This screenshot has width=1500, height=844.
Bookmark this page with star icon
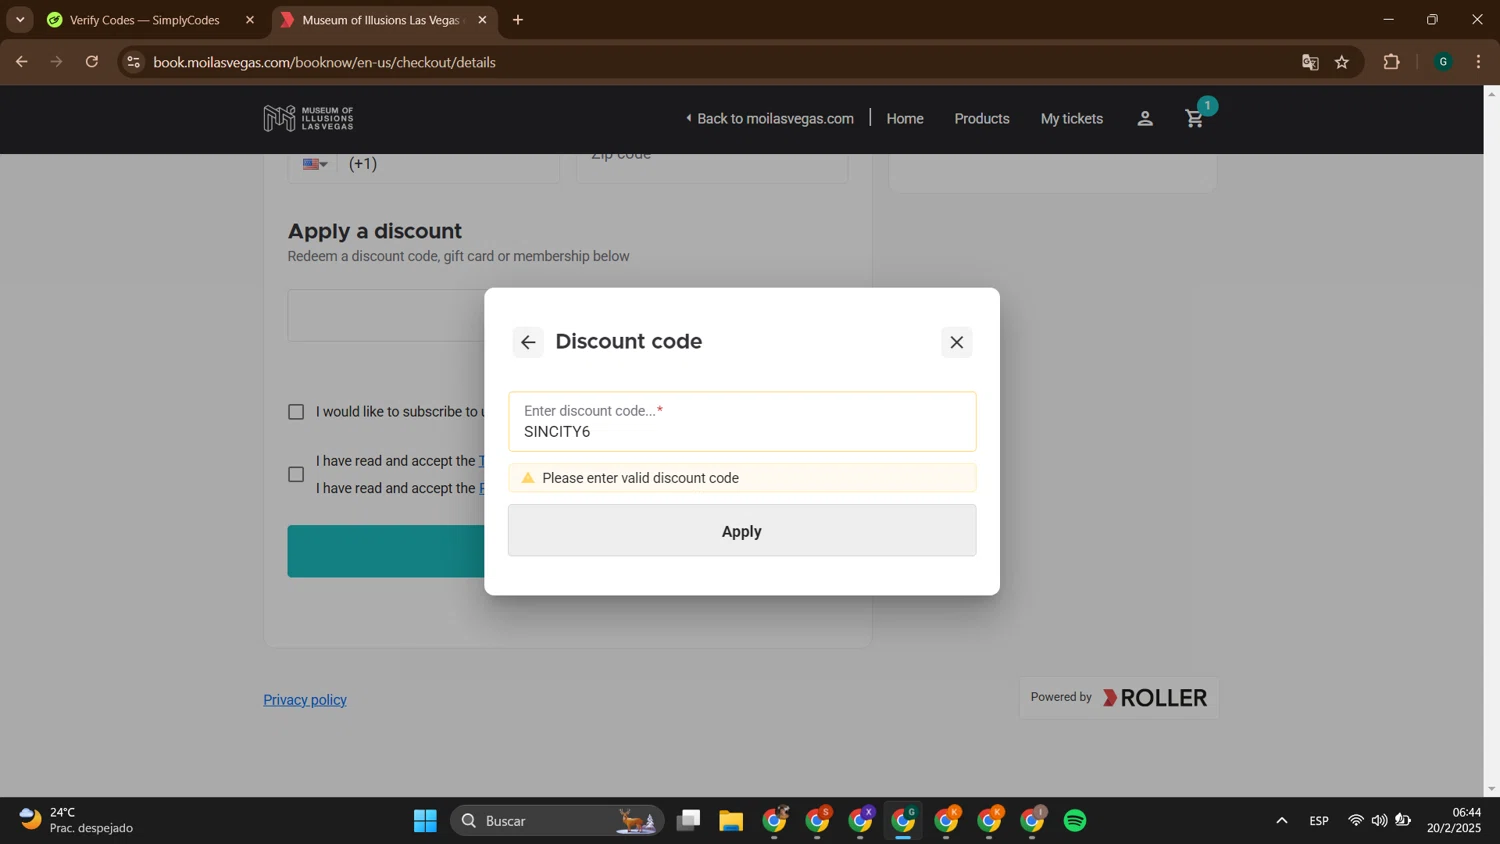pos(1342,62)
